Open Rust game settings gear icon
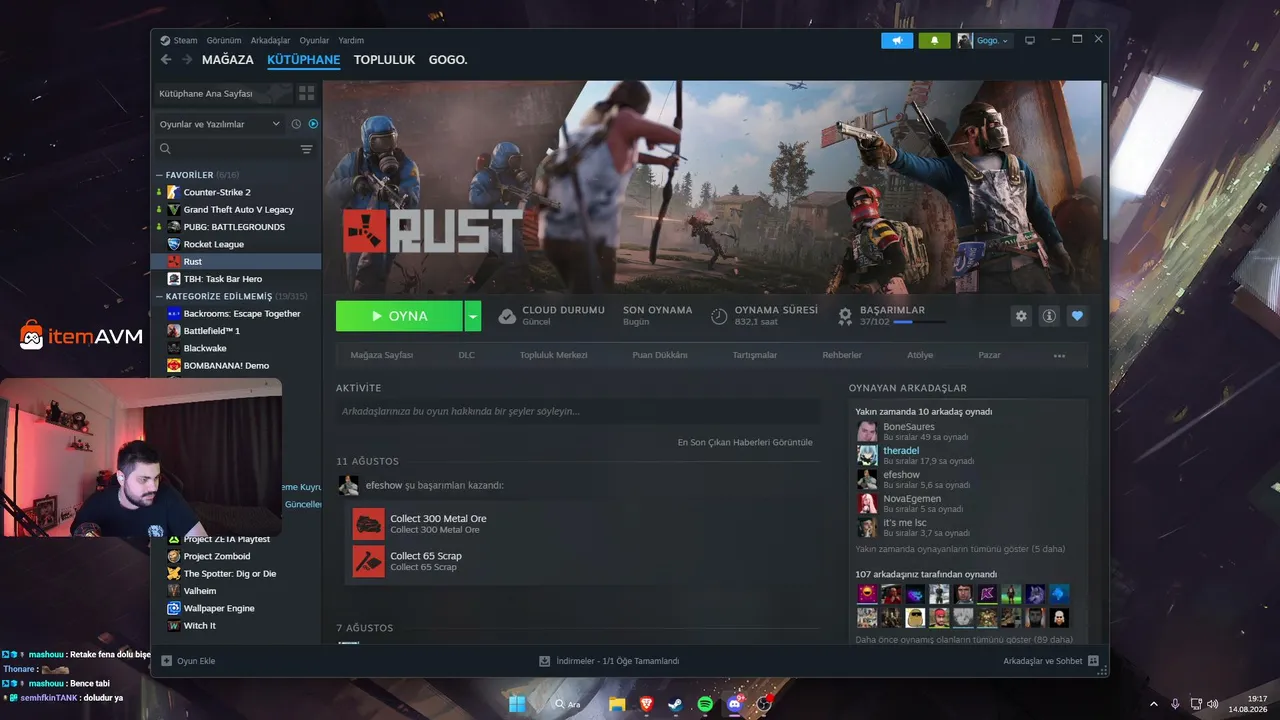Image resolution: width=1280 pixels, height=720 pixels. click(x=1021, y=316)
